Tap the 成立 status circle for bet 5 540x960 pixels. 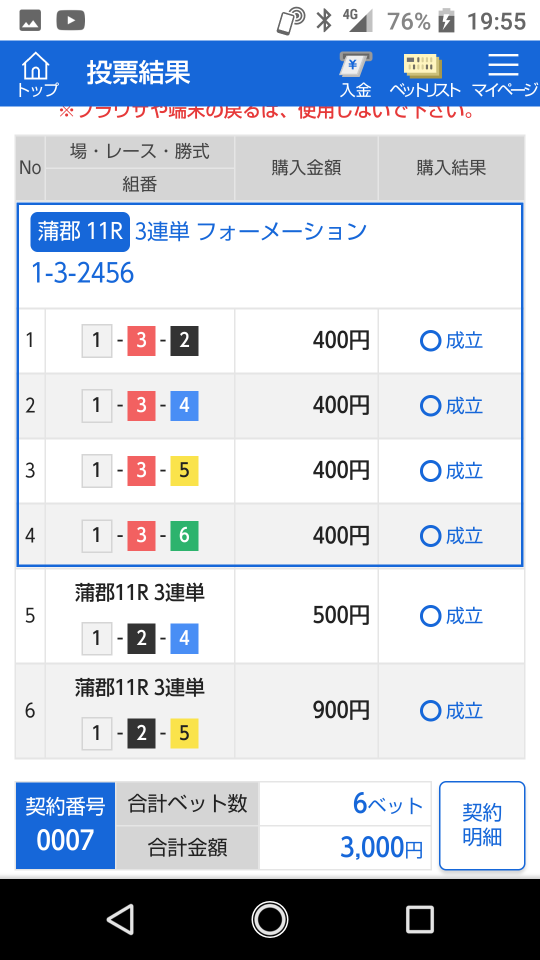pos(430,616)
